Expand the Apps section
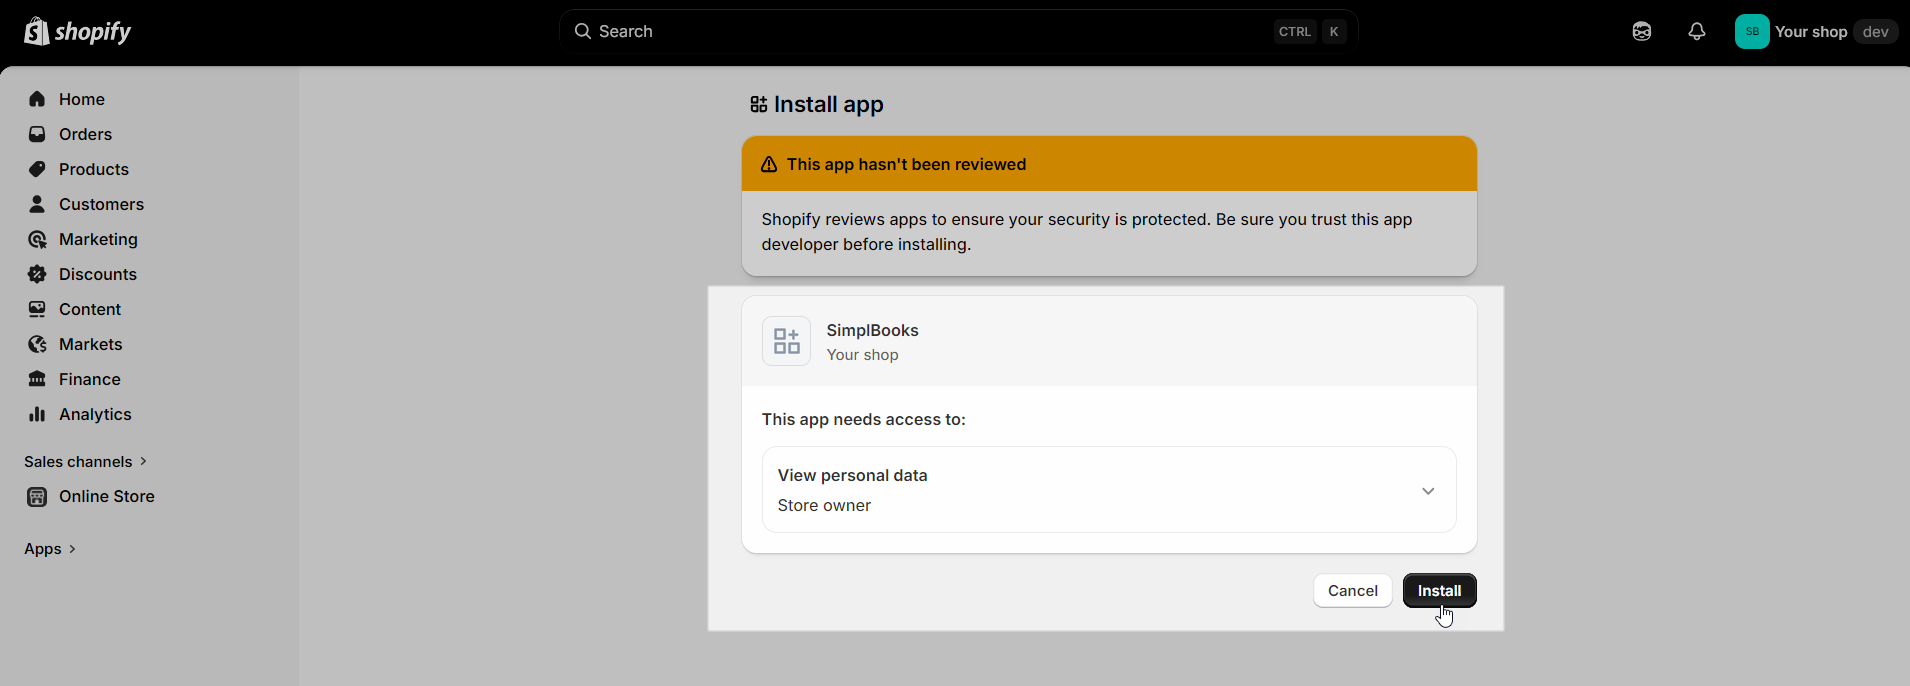Image resolution: width=1910 pixels, height=686 pixels. tap(50, 549)
